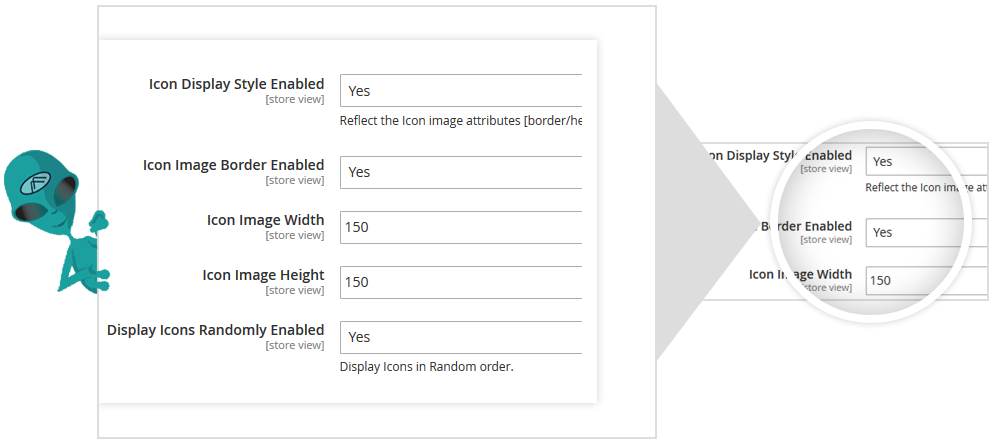Open the magnified Icon Display Style Enabled dropdown
Viewport: 993px width, 445px height.
pos(920,161)
